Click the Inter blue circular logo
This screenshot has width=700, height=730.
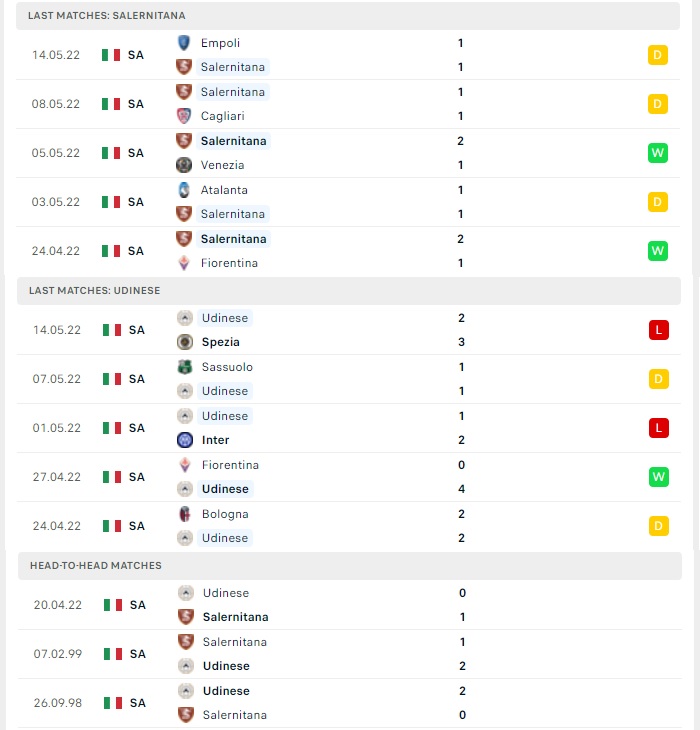point(185,440)
